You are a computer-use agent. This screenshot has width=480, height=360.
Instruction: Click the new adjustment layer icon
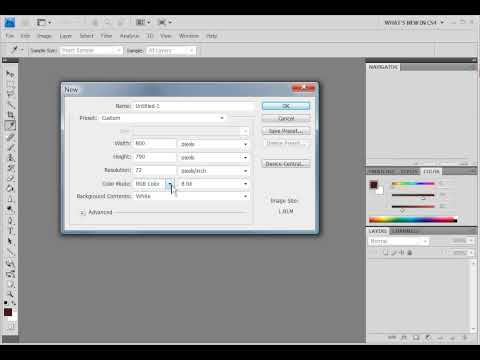428,338
